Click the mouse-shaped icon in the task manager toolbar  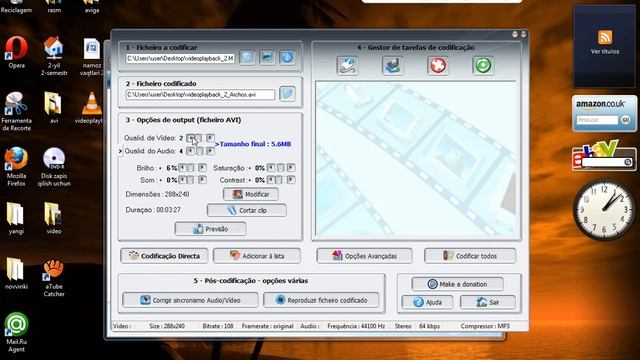pyautogui.click(x=348, y=66)
